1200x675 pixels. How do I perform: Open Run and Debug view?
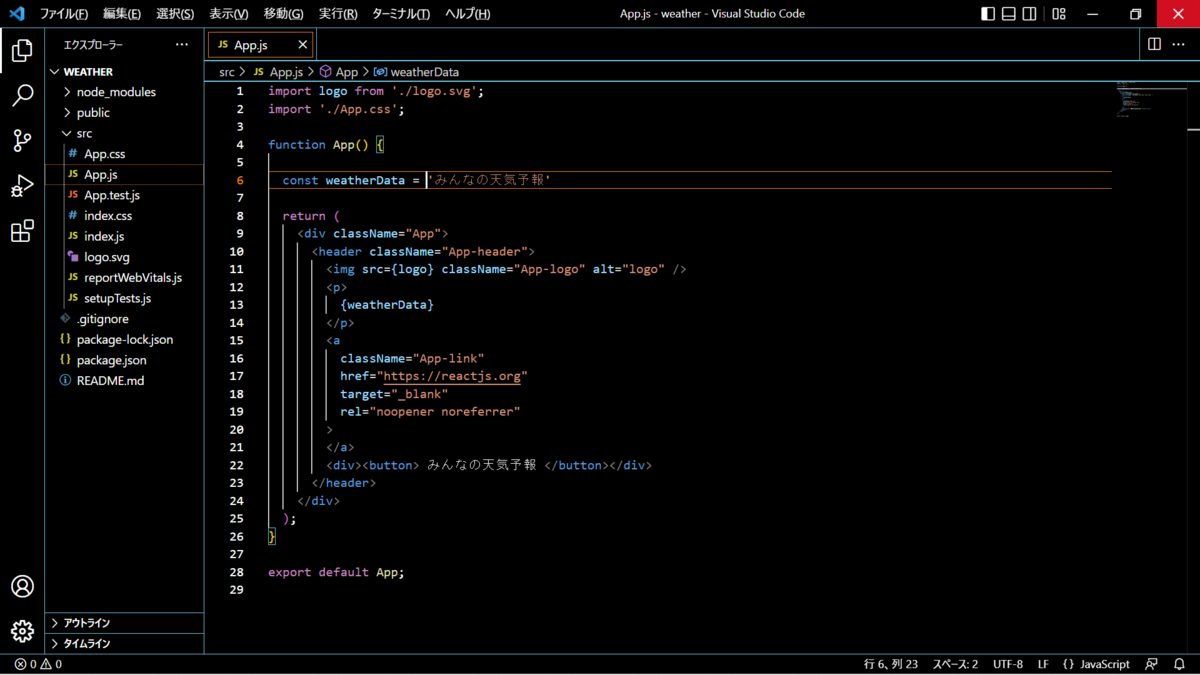click(x=22, y=186)
